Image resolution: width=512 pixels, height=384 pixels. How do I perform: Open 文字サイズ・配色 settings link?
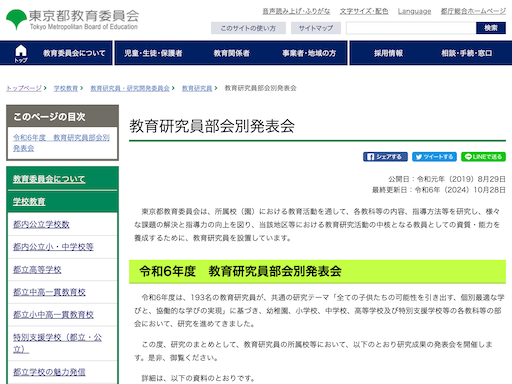364,11
